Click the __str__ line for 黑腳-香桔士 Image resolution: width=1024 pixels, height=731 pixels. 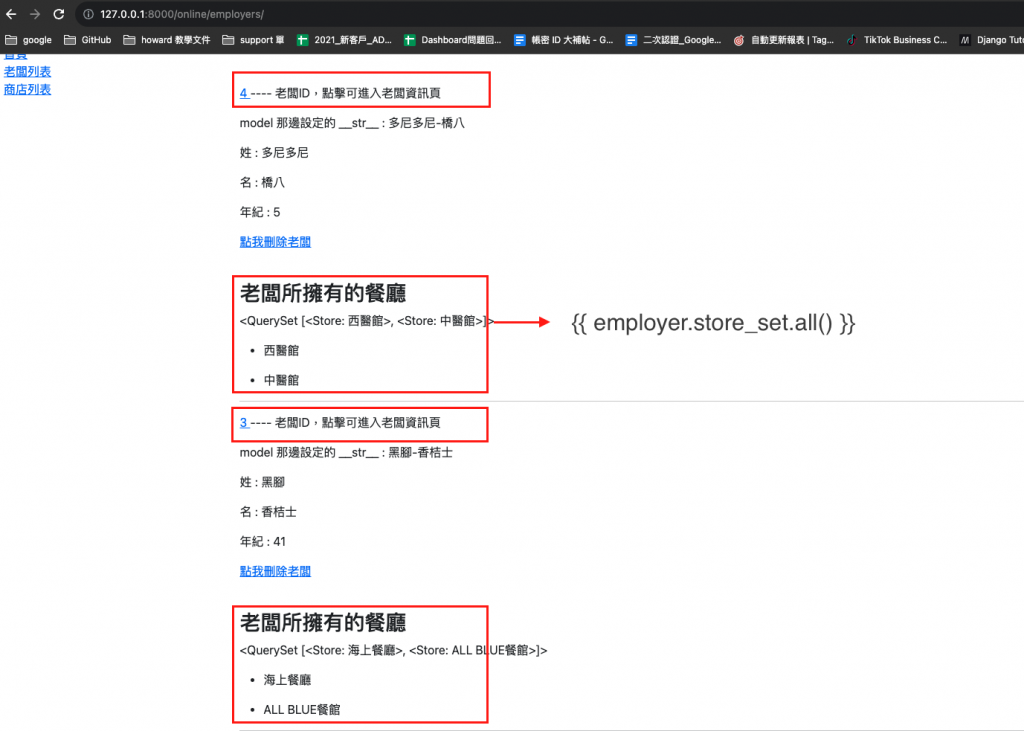[x=346, y=452]
